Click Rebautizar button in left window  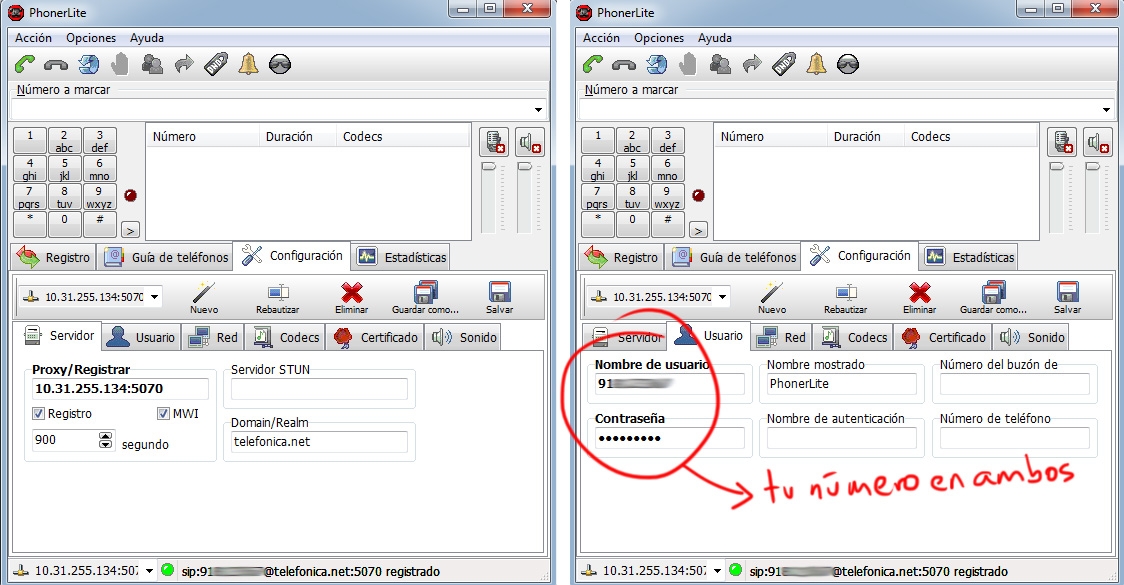277,298
